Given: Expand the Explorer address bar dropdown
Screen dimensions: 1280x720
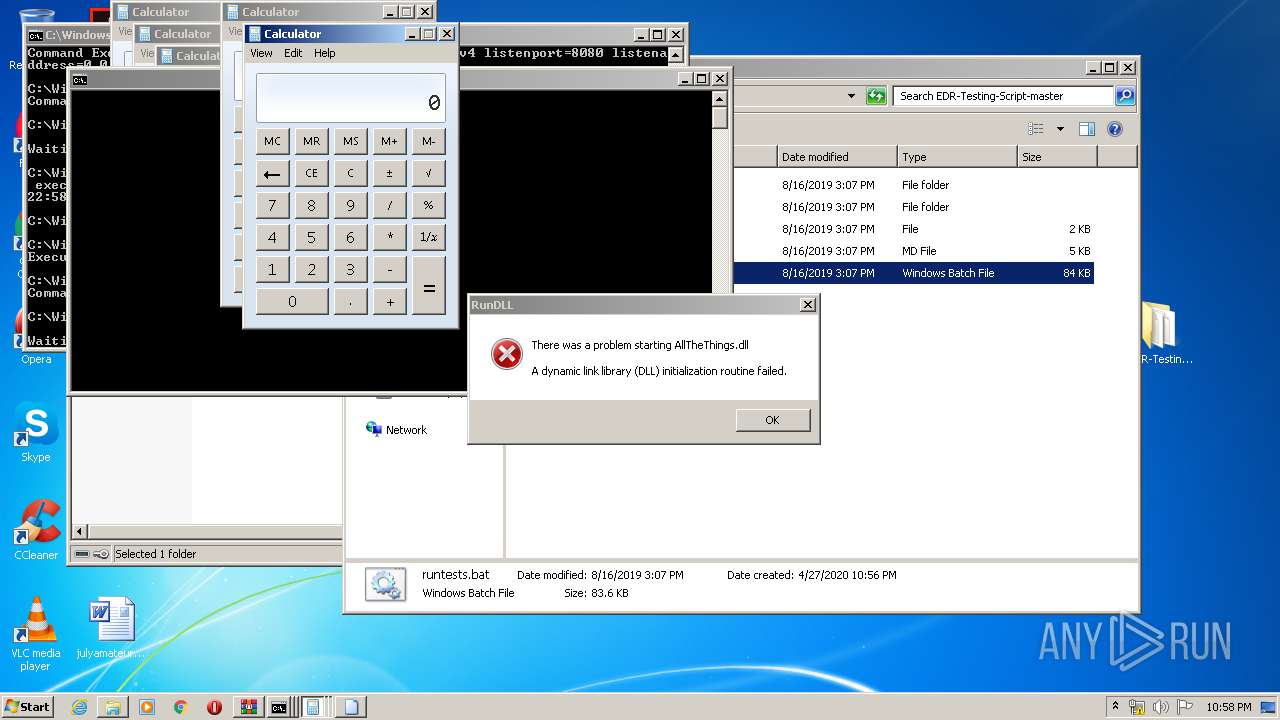Looking at the screenshot, I should point(851,96).
